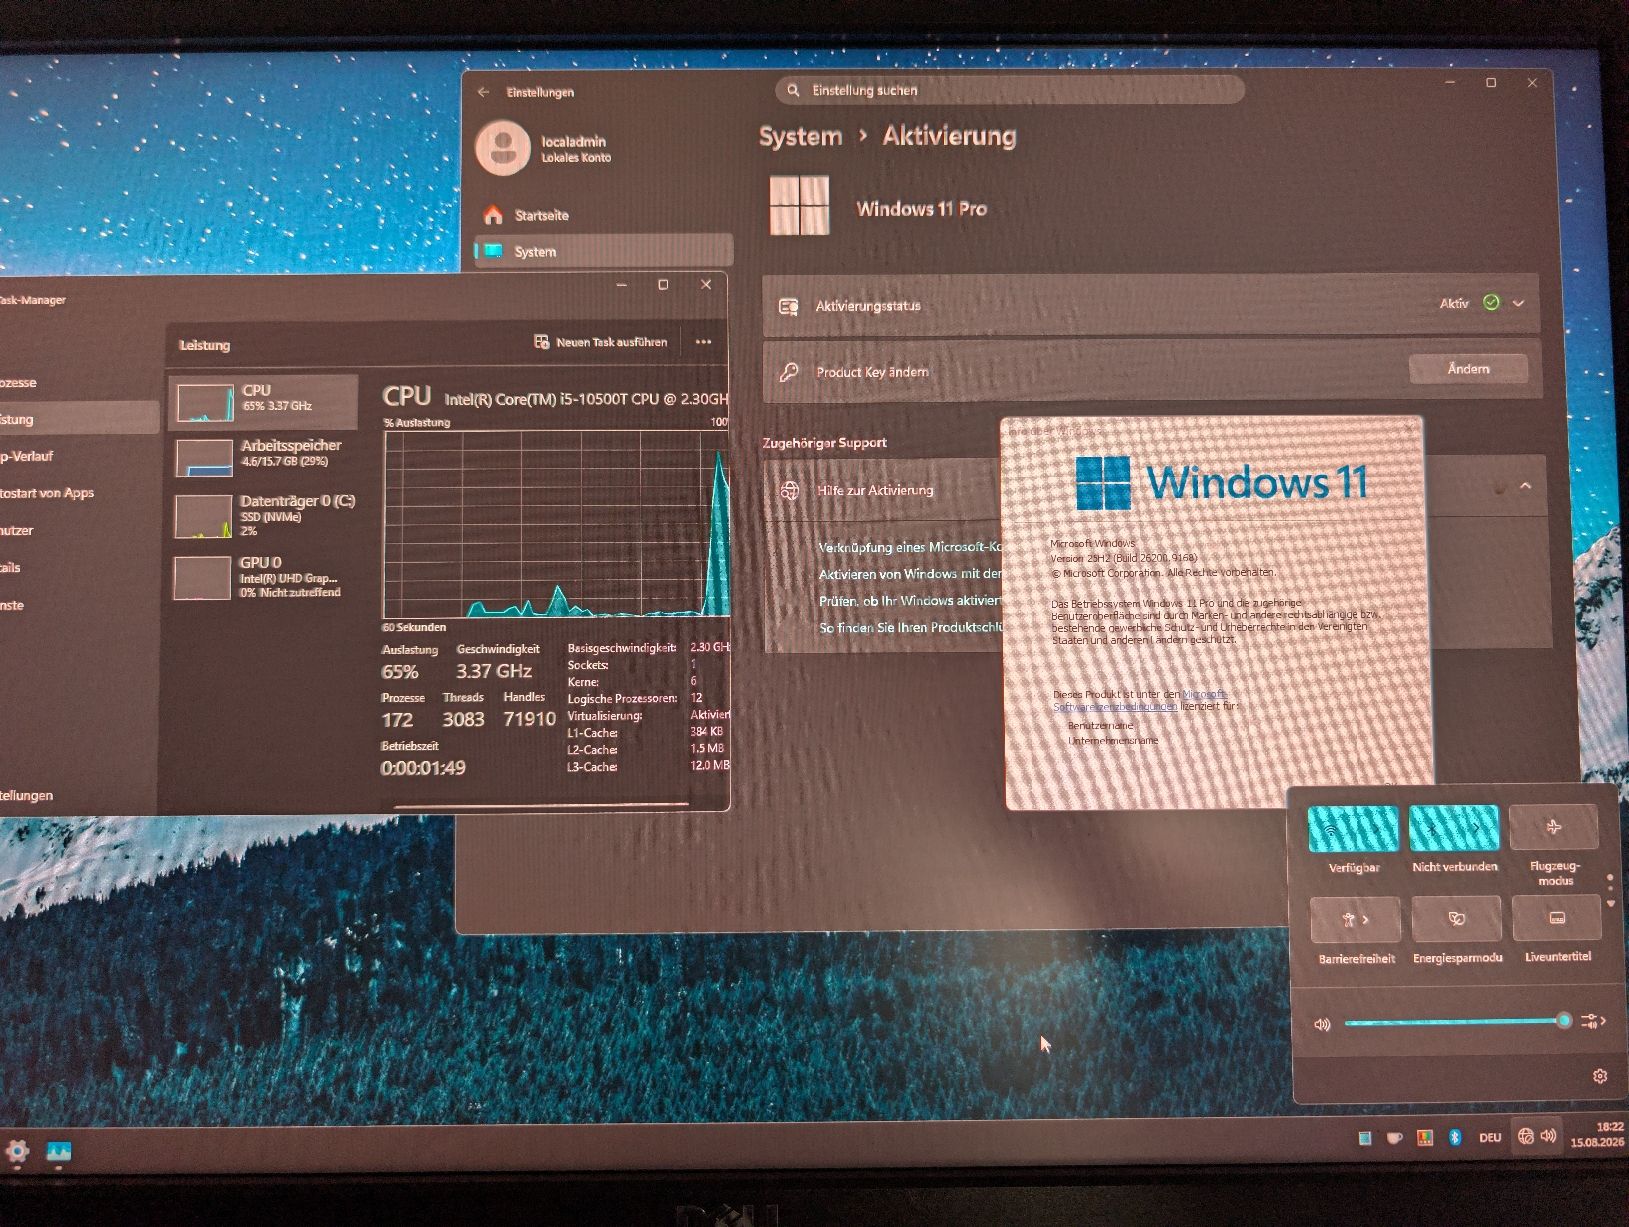The height and width of the screenshot is (1227, 1629).
Task: Click the colorful tray icon next to Bluetooth
Action: (x=1425, y=1137)
